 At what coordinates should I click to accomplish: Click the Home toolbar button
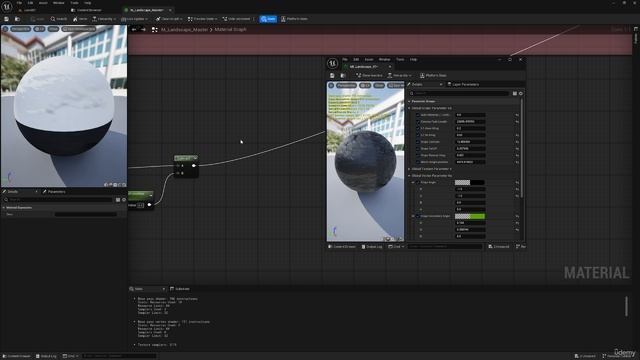click(x=80, y=19)
